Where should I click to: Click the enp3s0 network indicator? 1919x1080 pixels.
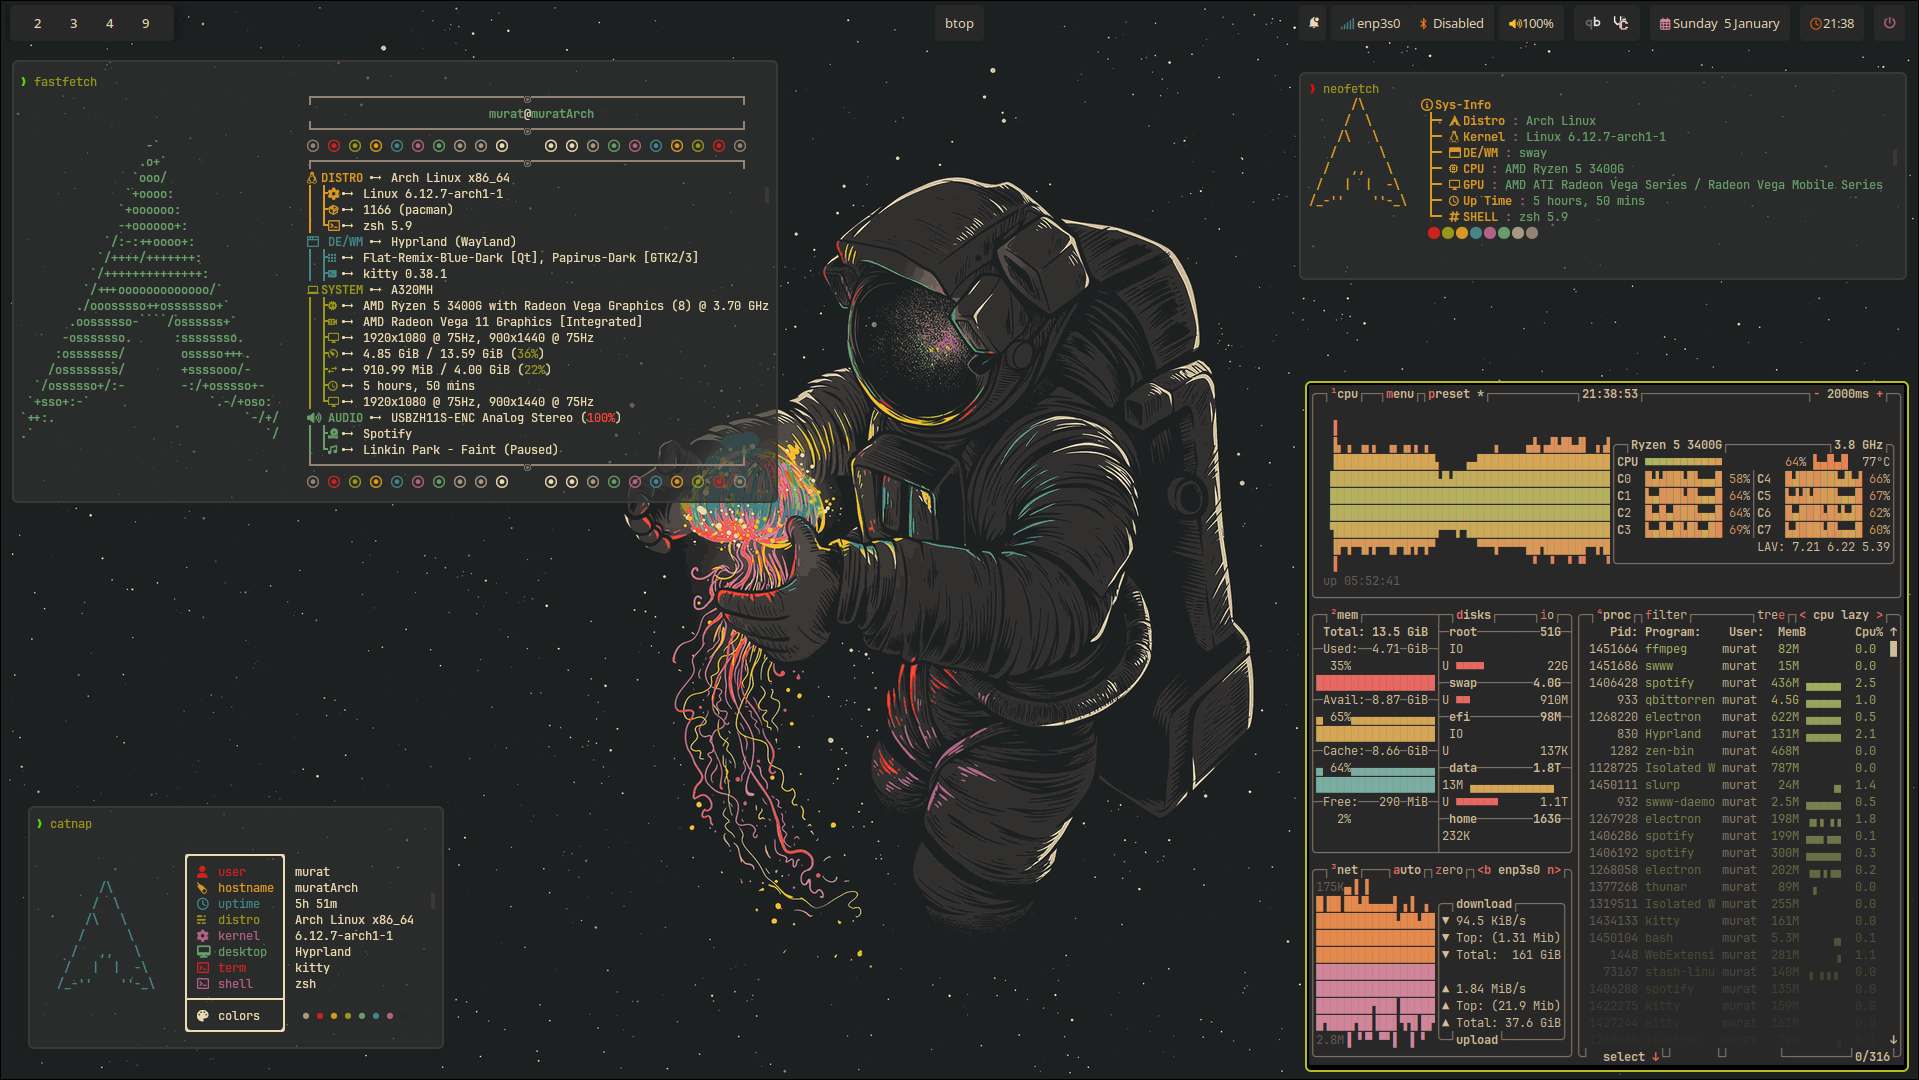tap(1370, 23)
